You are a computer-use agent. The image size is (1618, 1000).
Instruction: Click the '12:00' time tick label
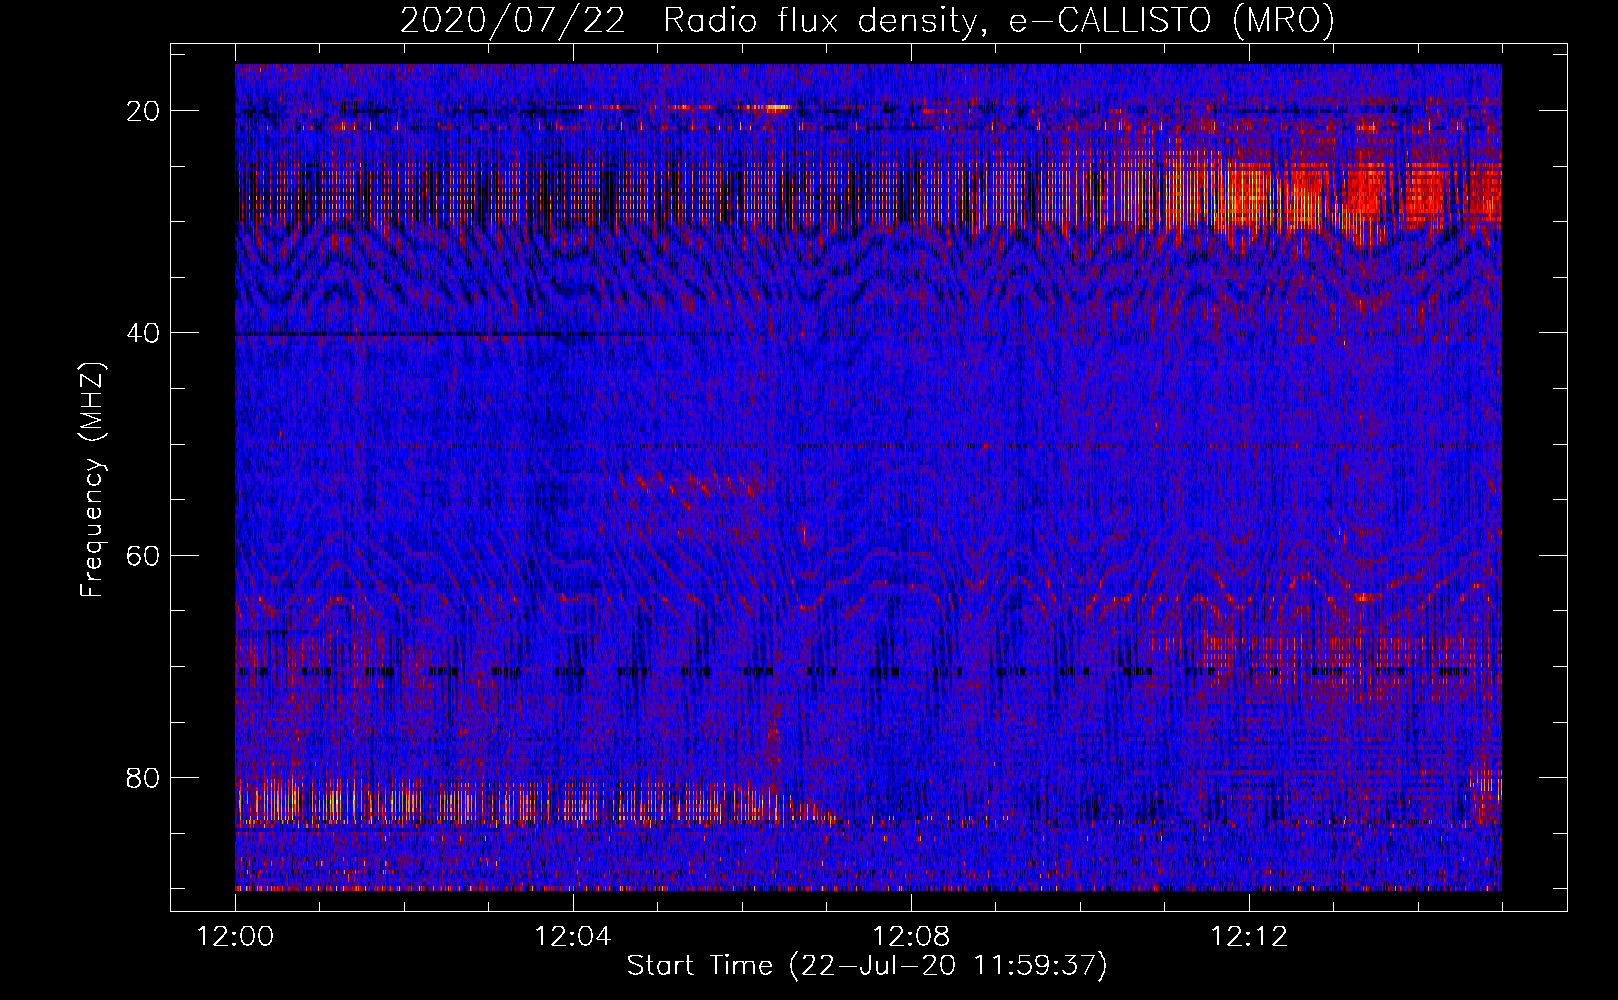[235, 937]
